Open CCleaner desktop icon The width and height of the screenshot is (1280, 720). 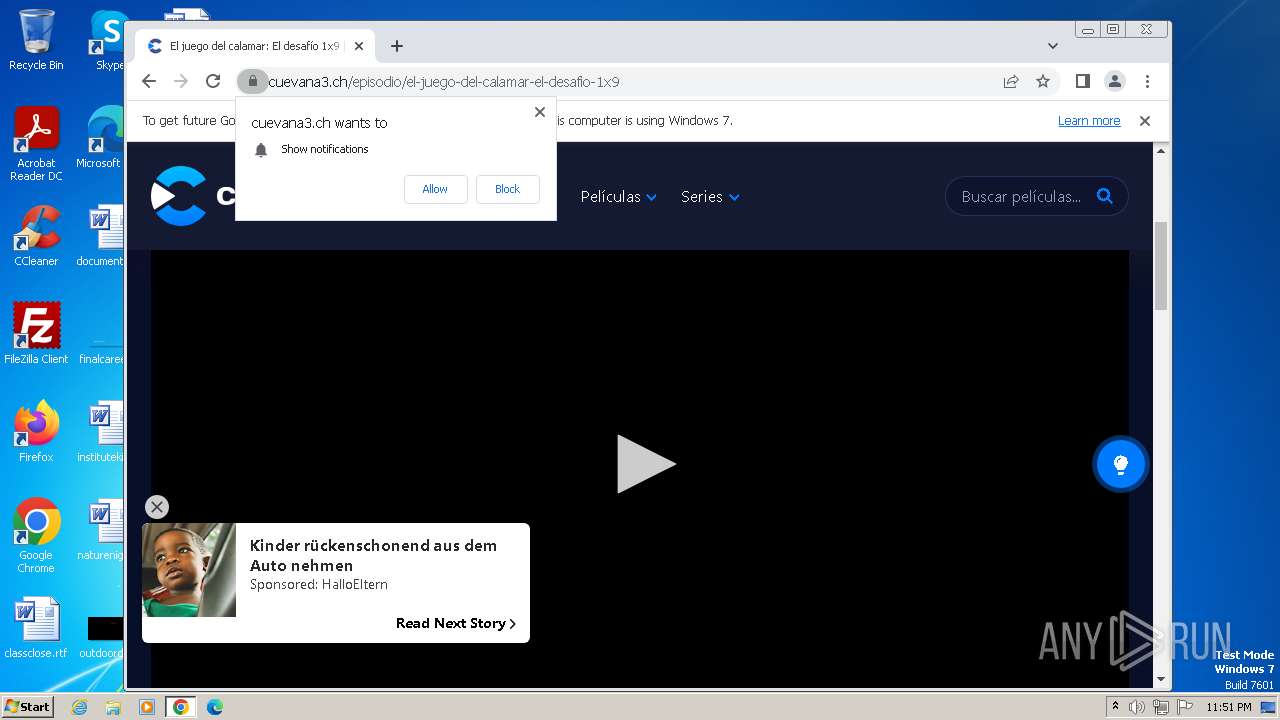(x=36, y=236)
